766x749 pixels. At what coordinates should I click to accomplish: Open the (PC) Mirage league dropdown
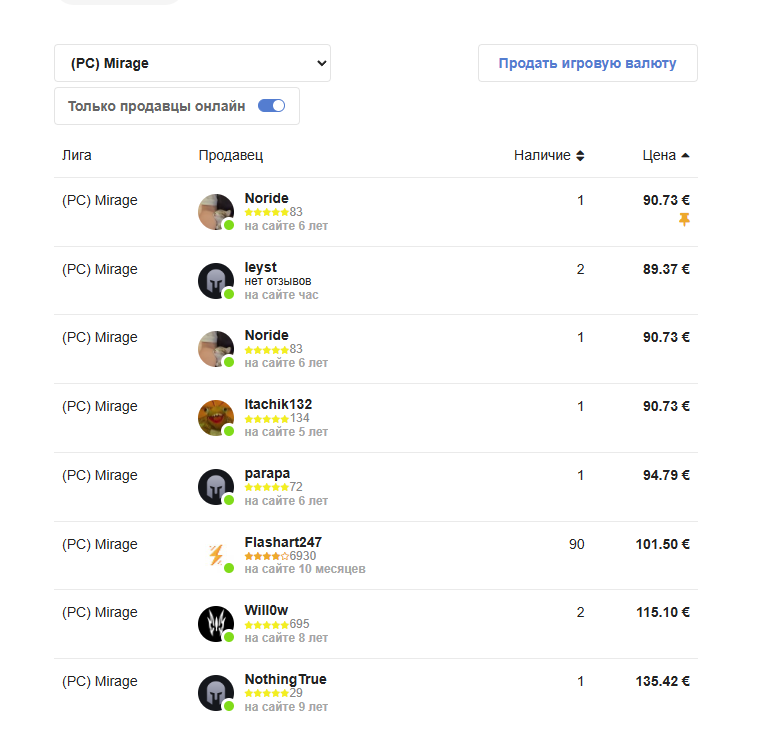192,63
